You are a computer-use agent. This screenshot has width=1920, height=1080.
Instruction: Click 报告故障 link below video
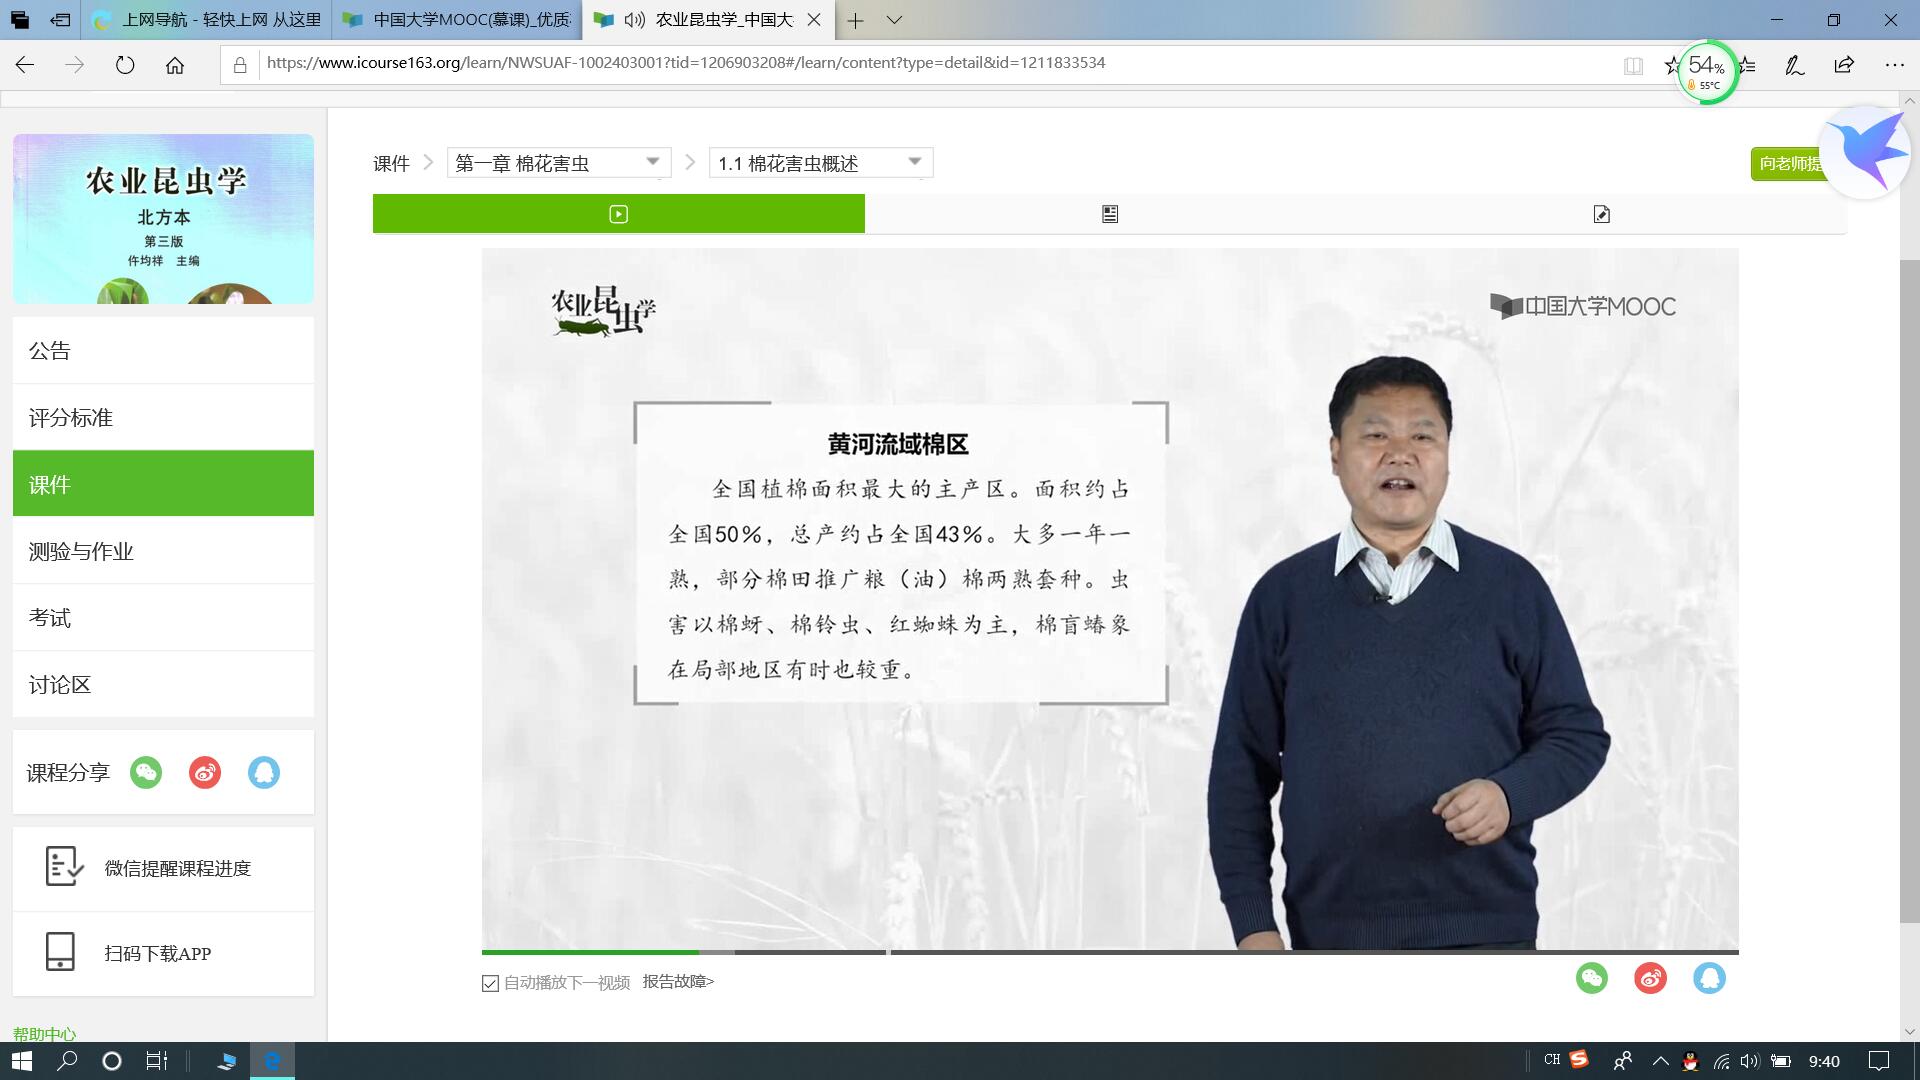click(678, 982)
